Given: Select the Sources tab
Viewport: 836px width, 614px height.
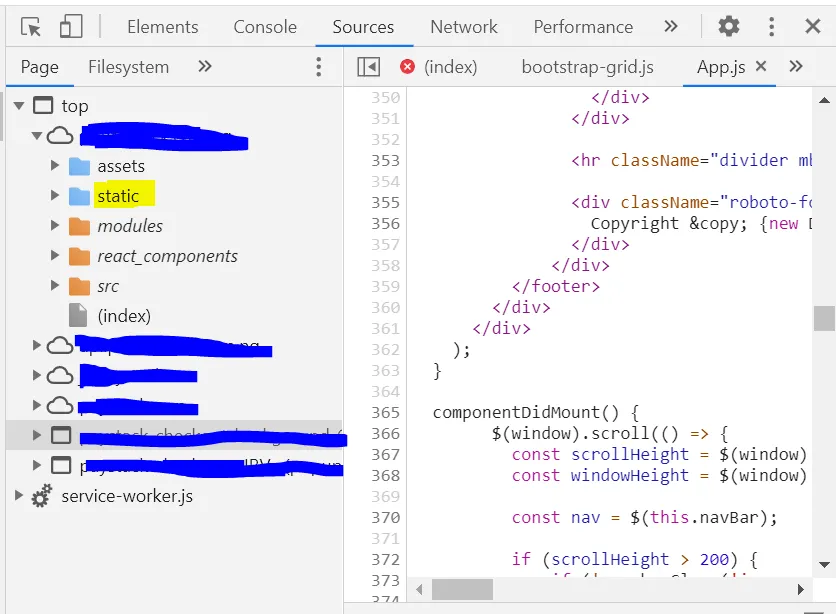Looking at the screenshot, I should [x=363, y=27].
